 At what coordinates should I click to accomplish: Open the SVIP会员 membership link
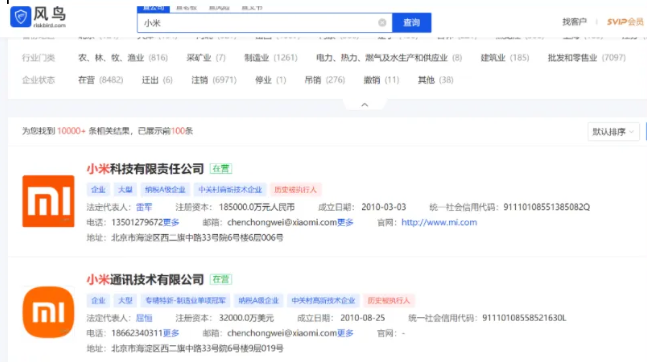click(625, 21)
